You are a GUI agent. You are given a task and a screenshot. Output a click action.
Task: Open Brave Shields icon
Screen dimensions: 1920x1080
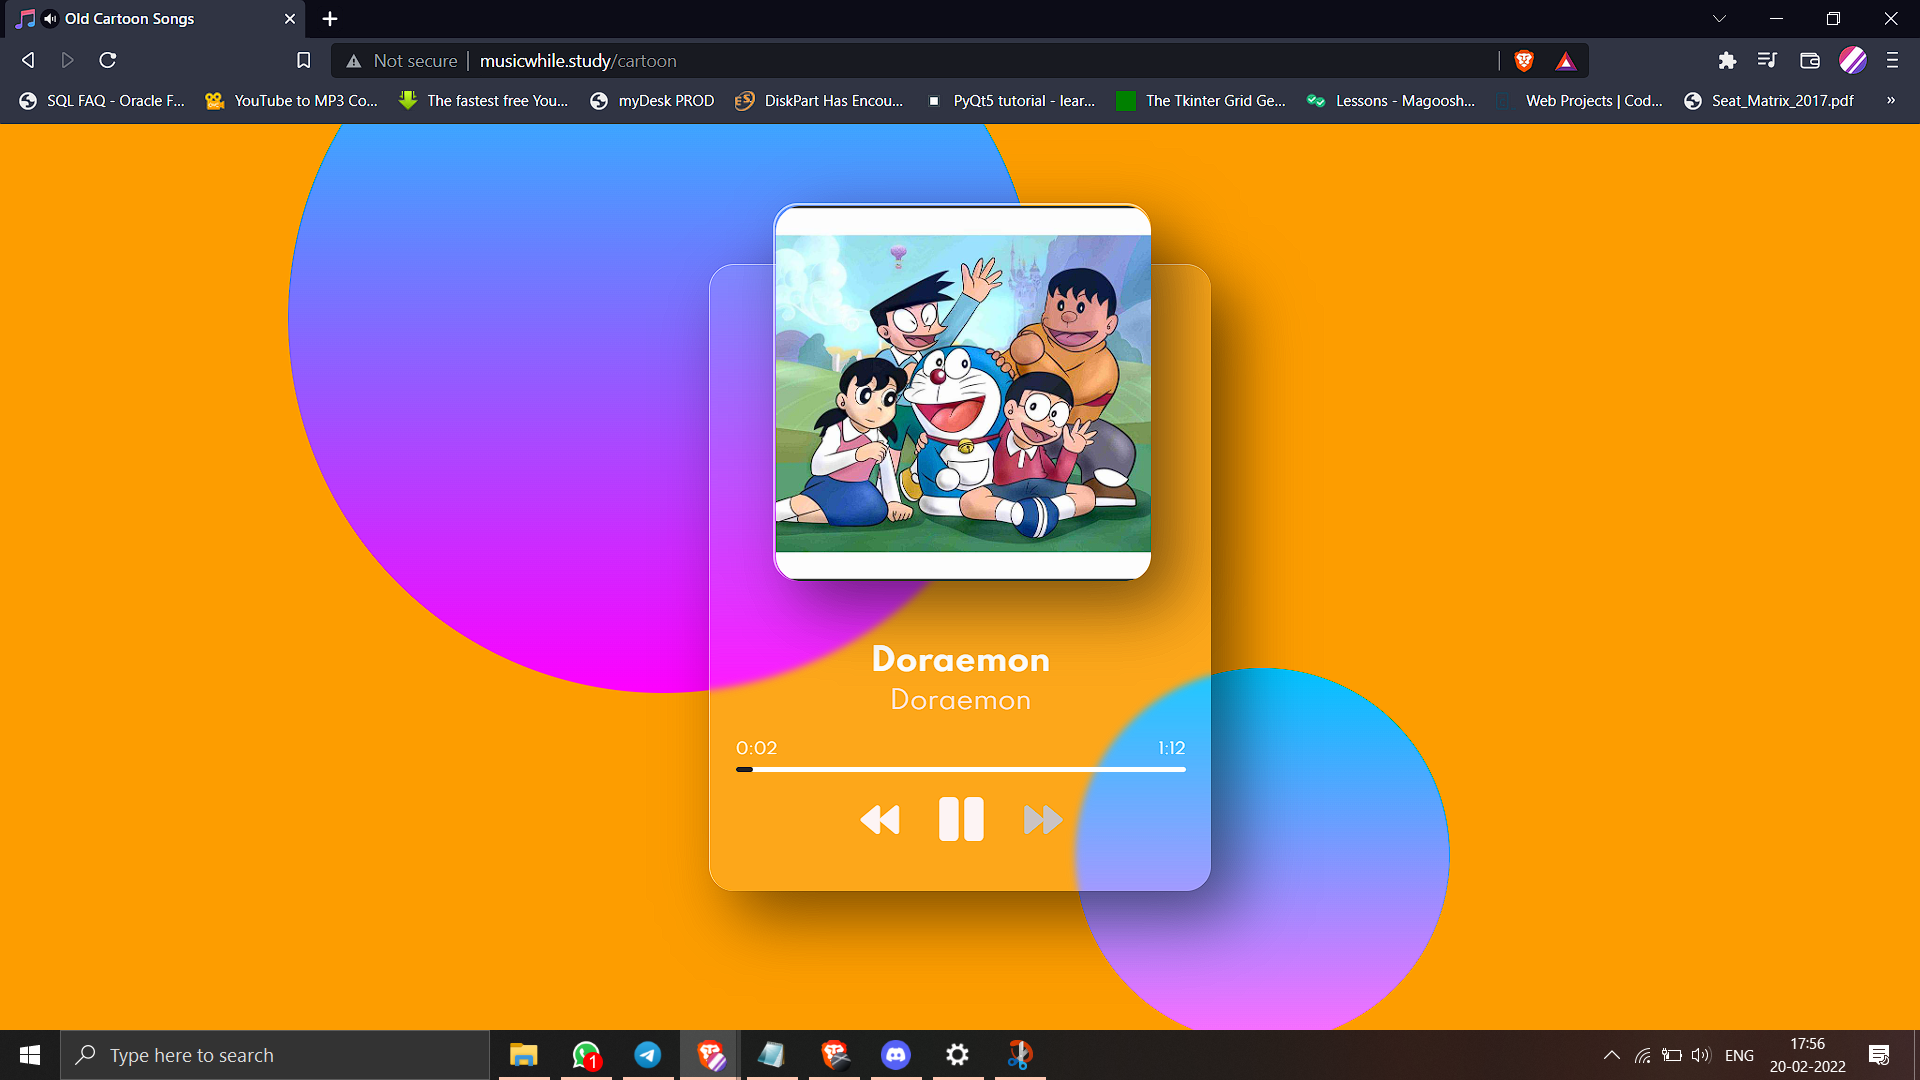coord(1524,61)
